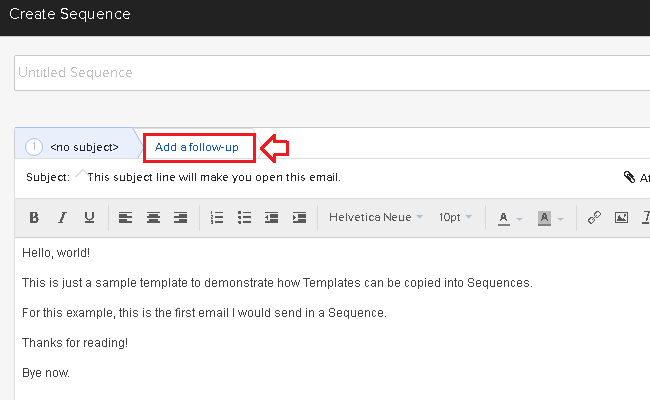Align text to the right
Image resolution: width=650 pixels, height=400 pixels.
point(181,217)
